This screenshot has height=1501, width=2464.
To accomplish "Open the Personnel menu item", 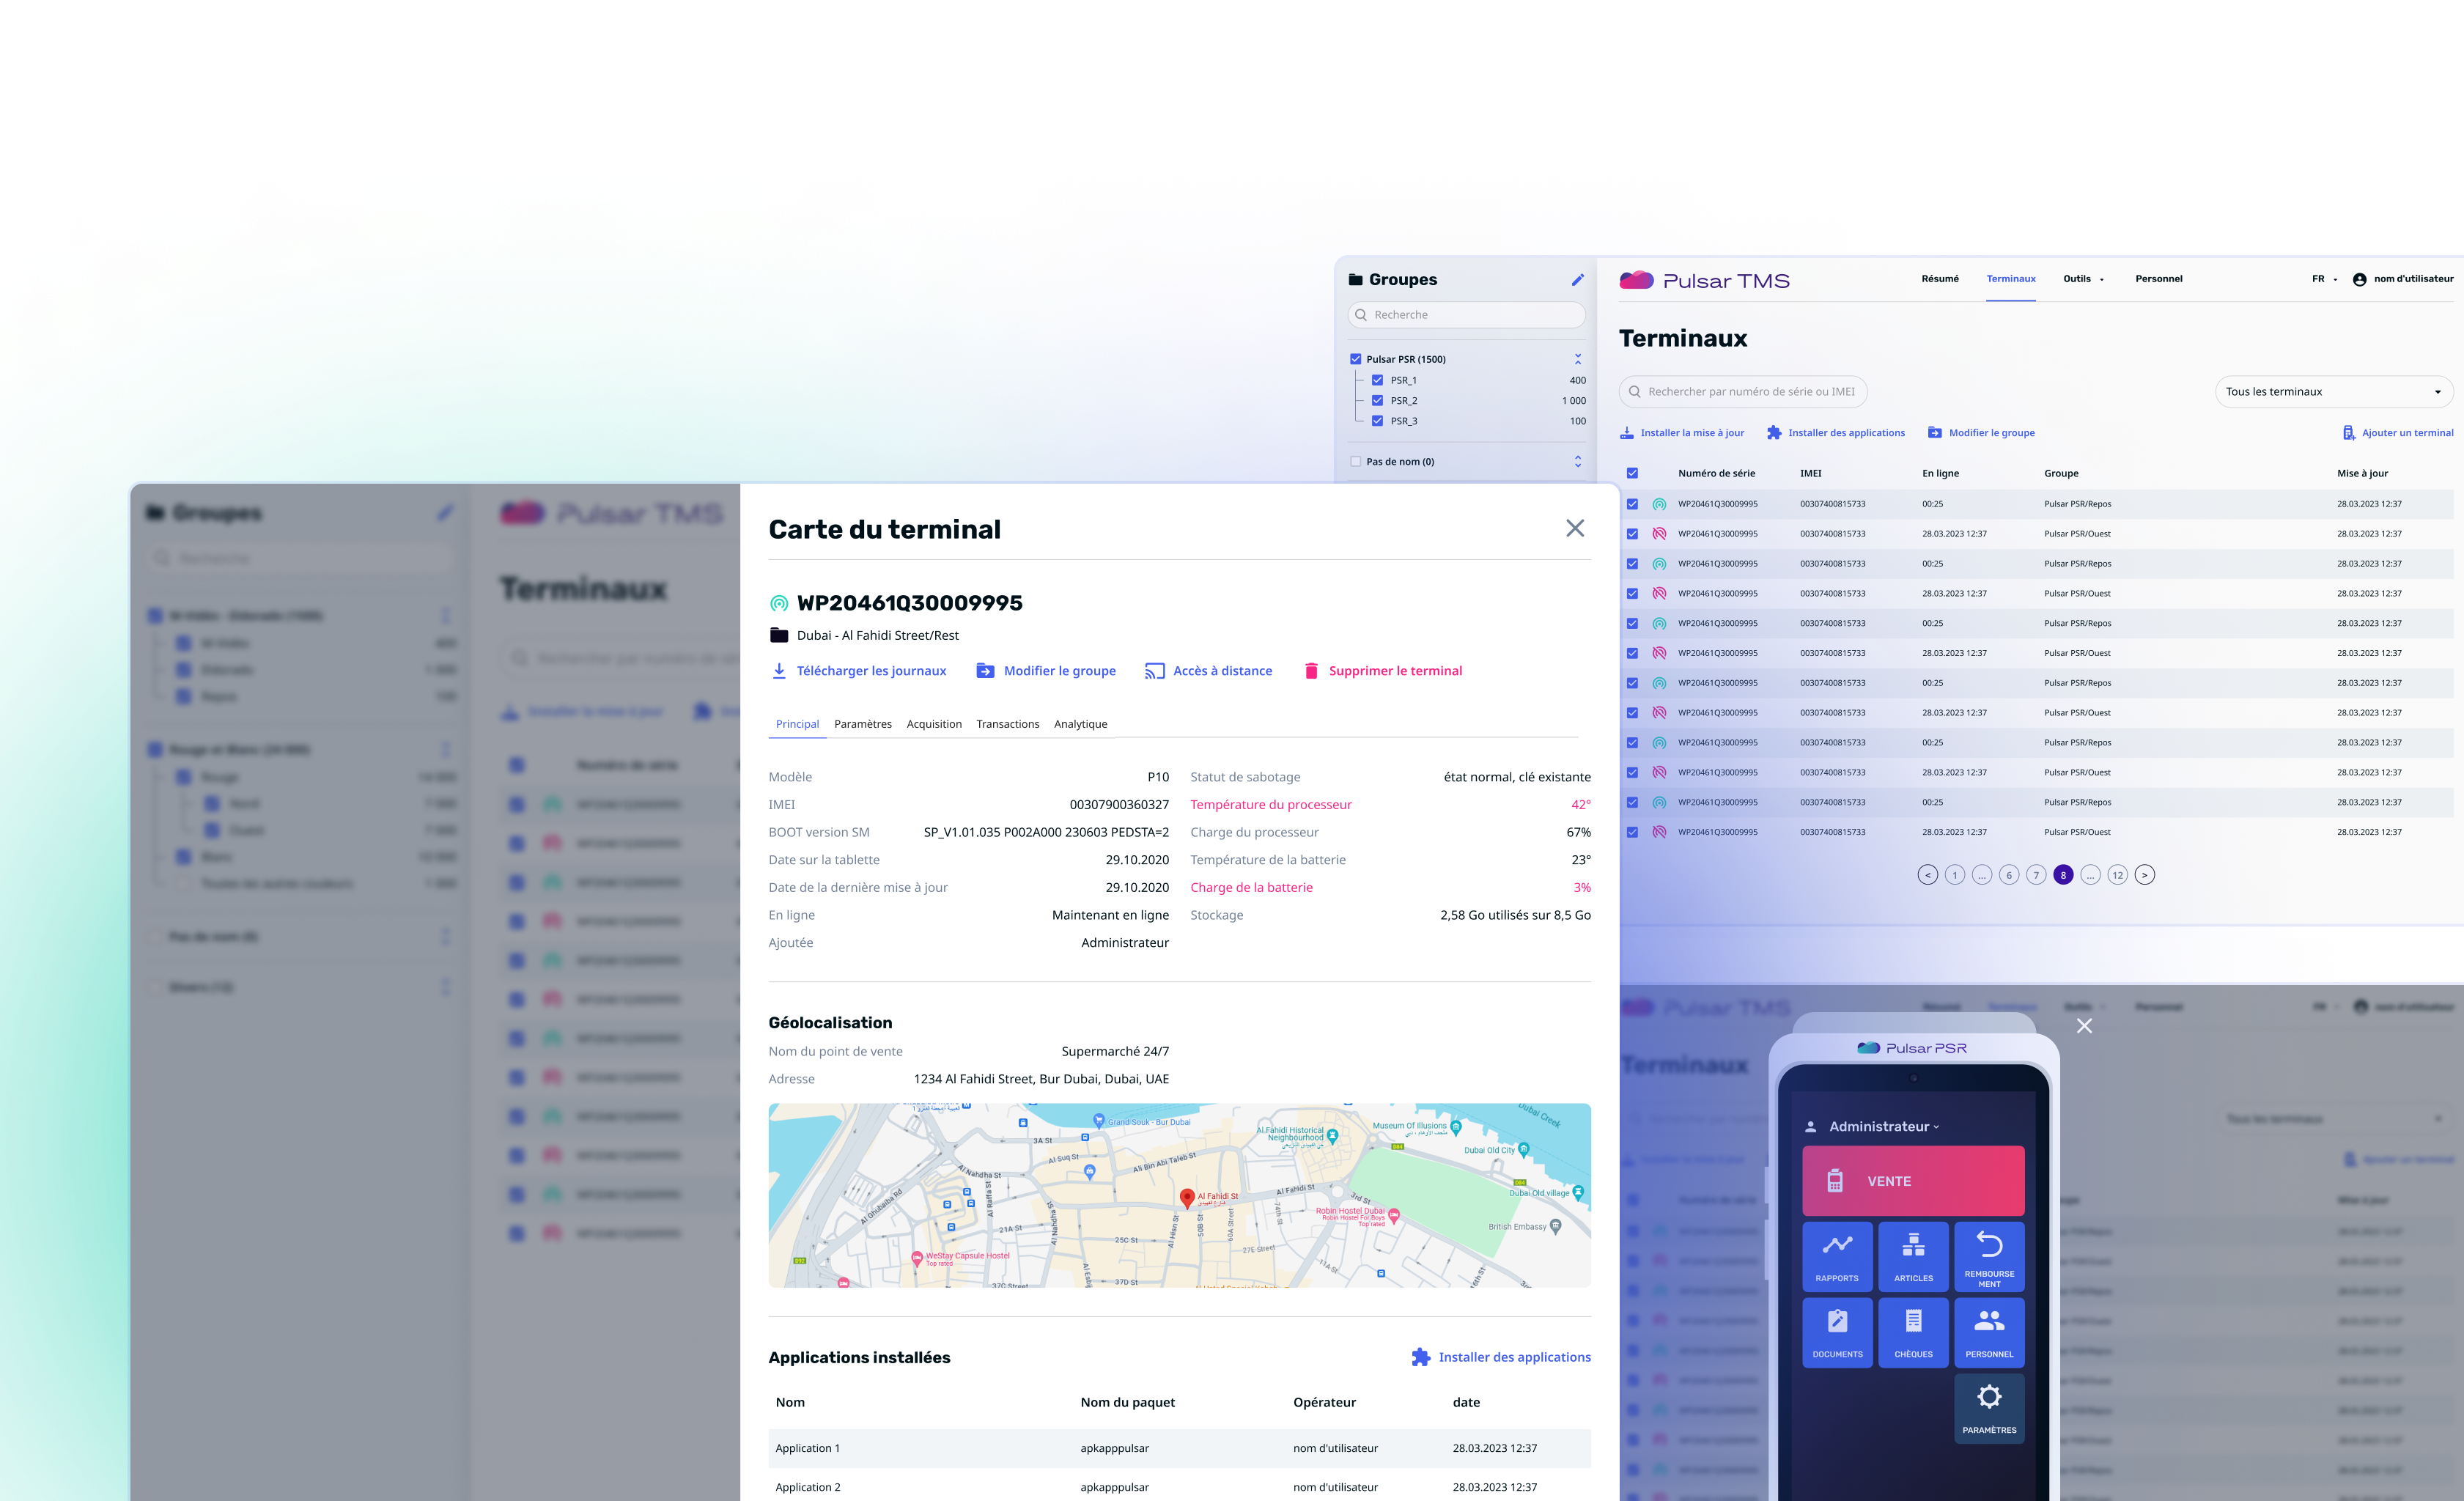I will coord(2159,279).
